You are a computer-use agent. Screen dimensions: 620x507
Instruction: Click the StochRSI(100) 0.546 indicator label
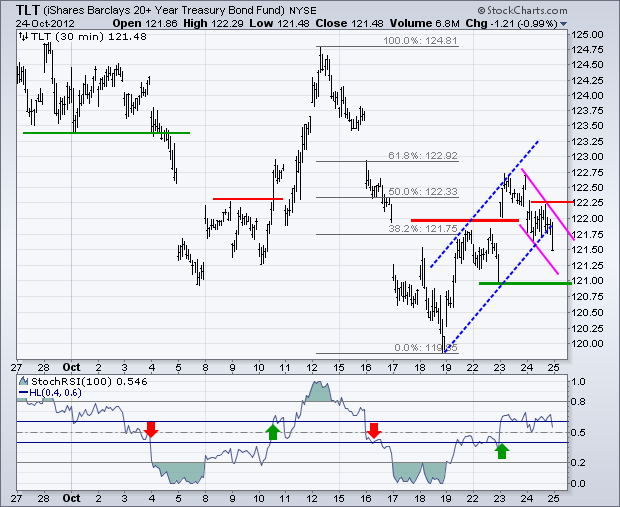(89, 382)
